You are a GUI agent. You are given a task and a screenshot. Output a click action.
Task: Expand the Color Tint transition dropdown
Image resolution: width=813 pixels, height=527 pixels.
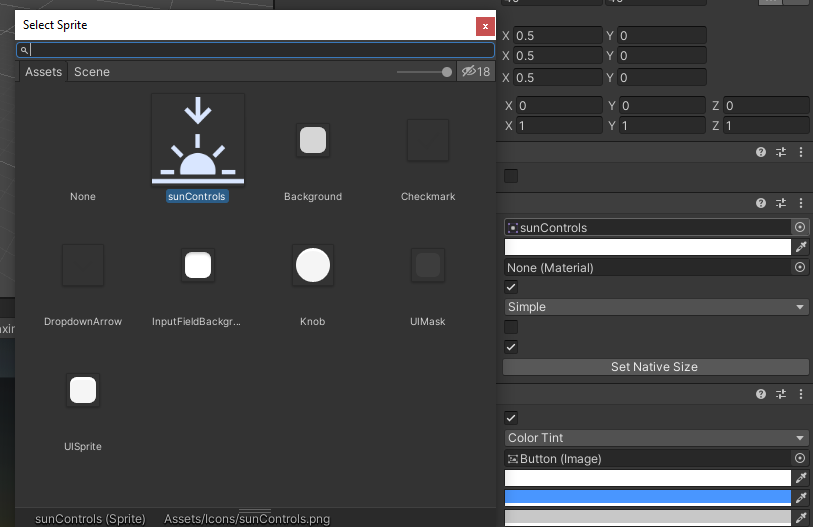tap(656, 438)
